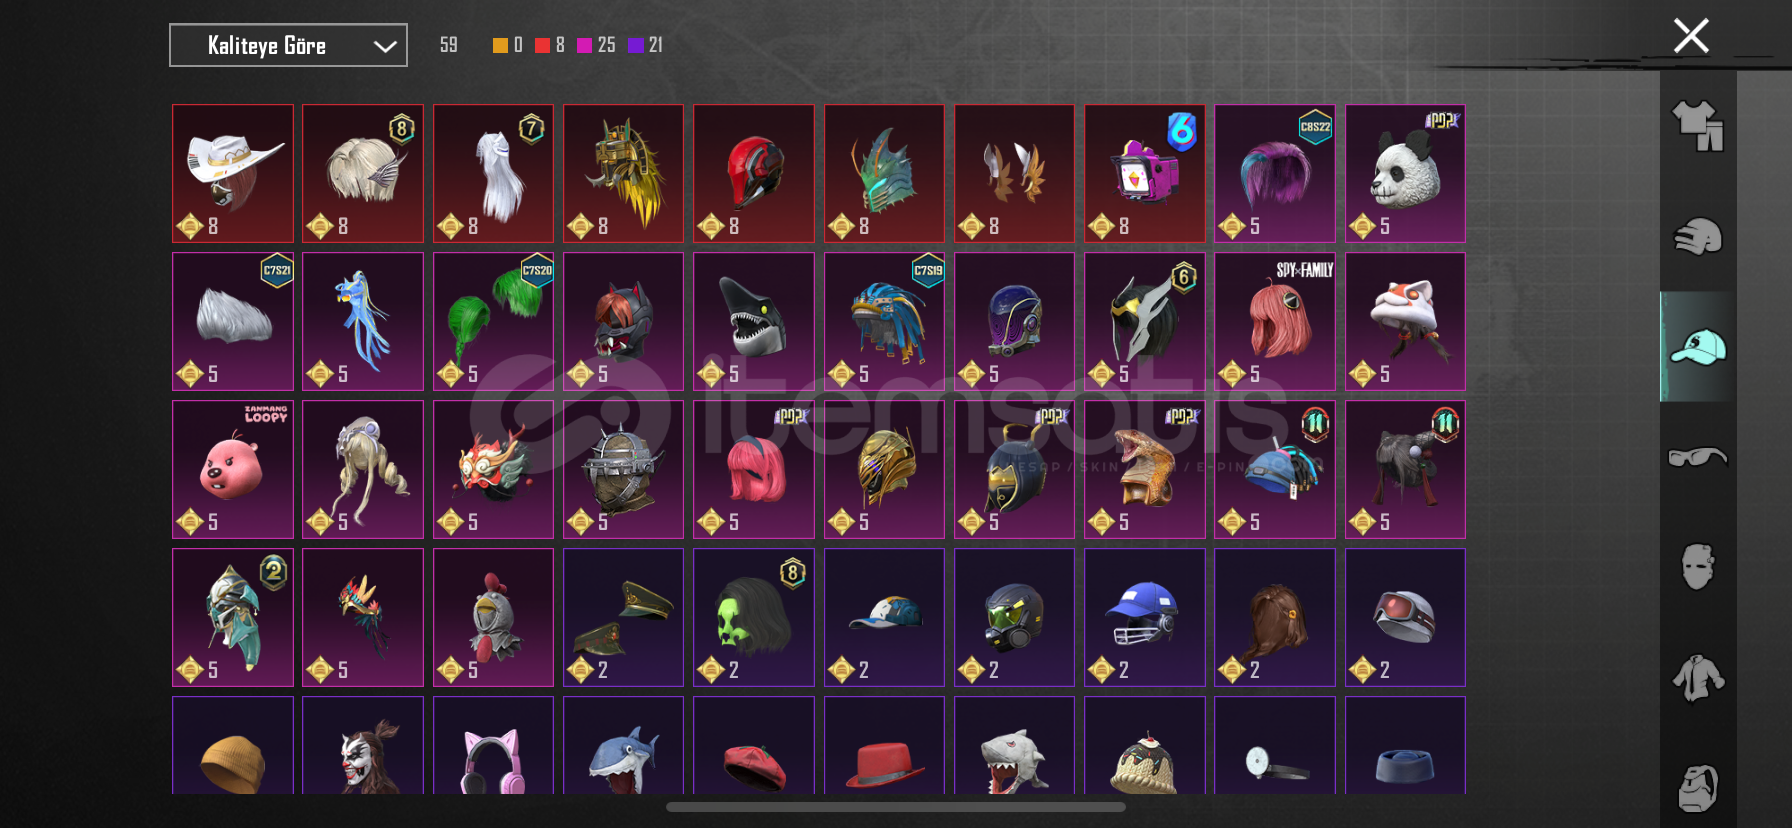Select the white cowboy hat item

tap(233, 173)
